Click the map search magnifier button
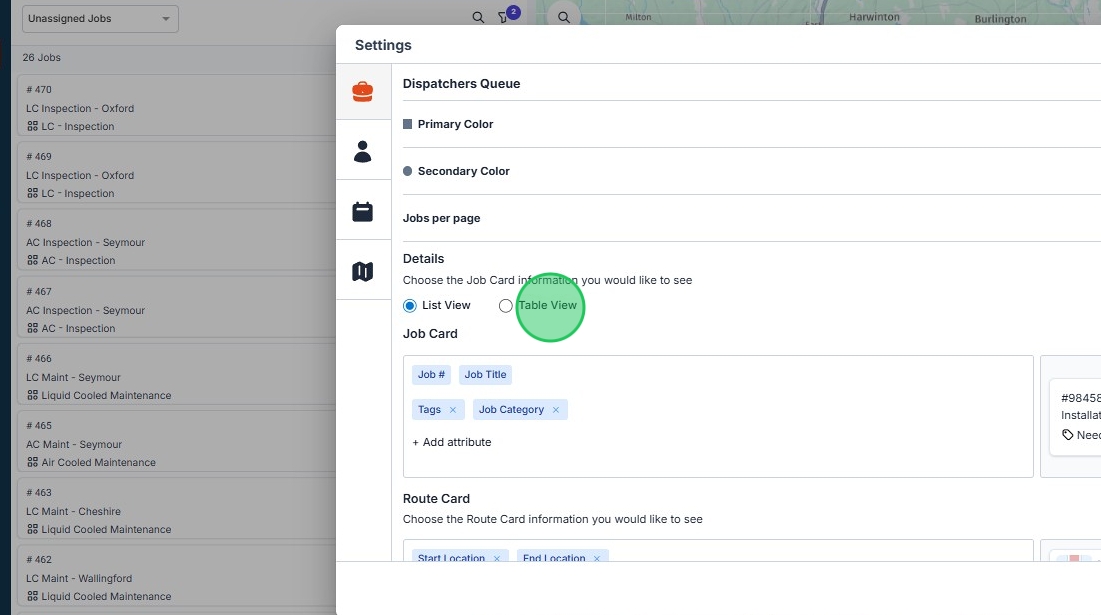Viewport: 1101px width, 615px height. (x=564, y=18)
